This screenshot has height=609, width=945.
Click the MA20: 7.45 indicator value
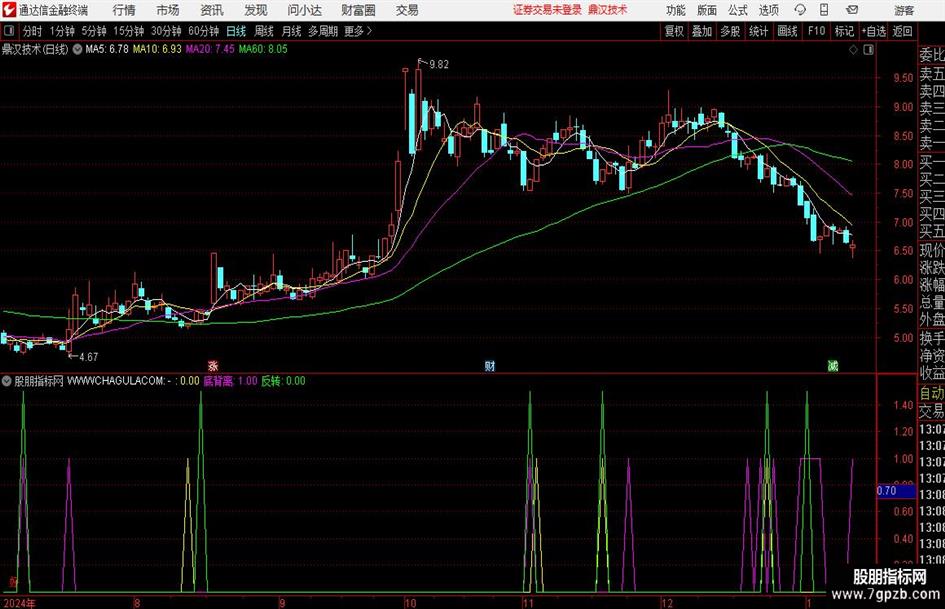point(210,49)
